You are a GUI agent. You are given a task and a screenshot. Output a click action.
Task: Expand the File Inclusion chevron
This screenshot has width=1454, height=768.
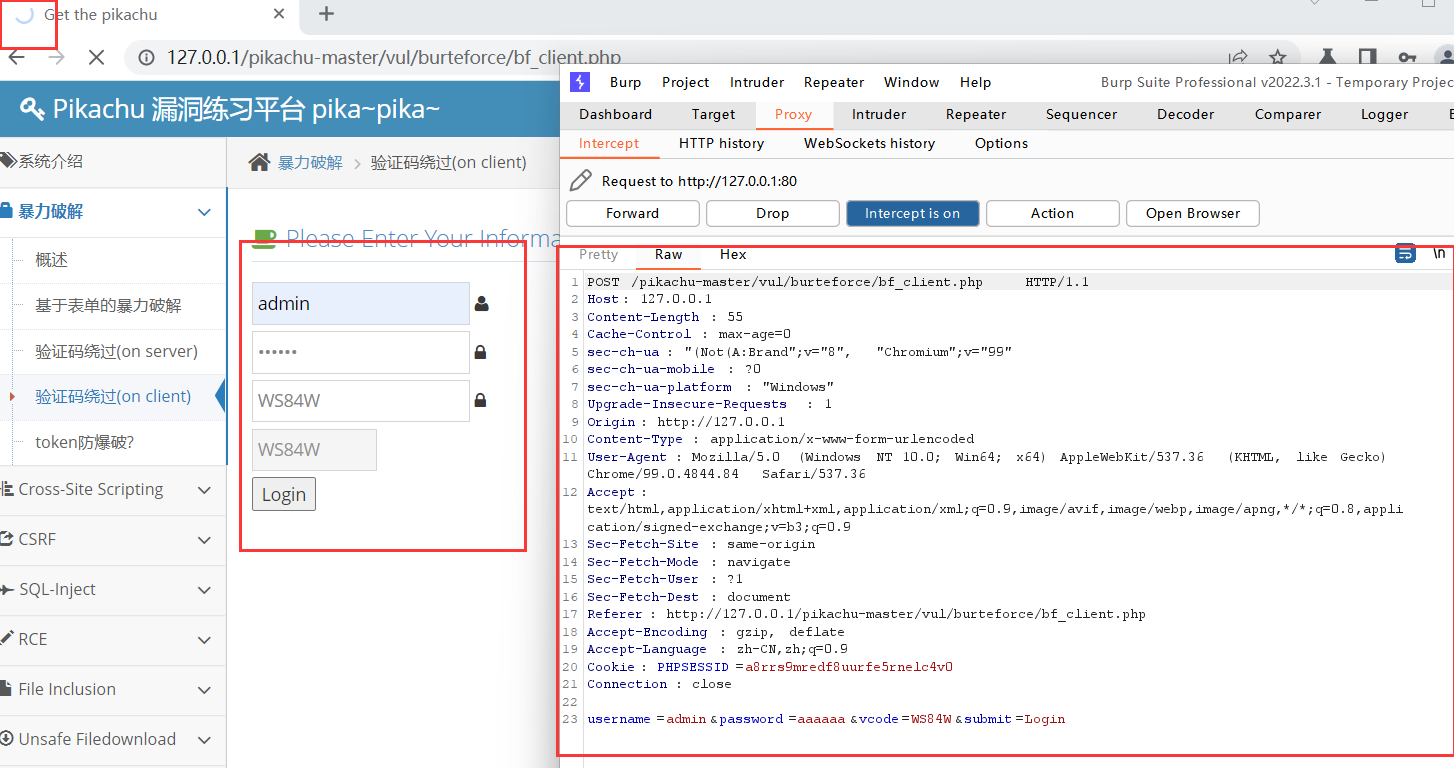point(204,690)
